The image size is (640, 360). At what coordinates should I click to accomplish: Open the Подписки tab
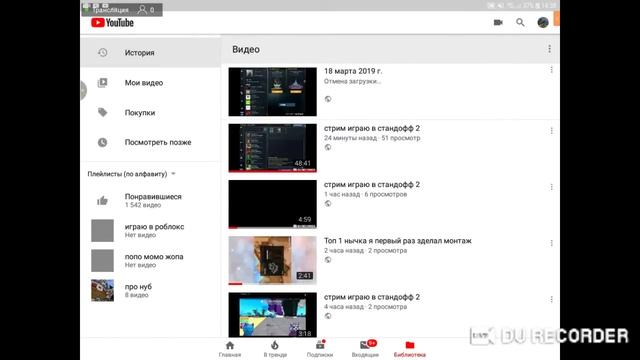pos(320,349)
